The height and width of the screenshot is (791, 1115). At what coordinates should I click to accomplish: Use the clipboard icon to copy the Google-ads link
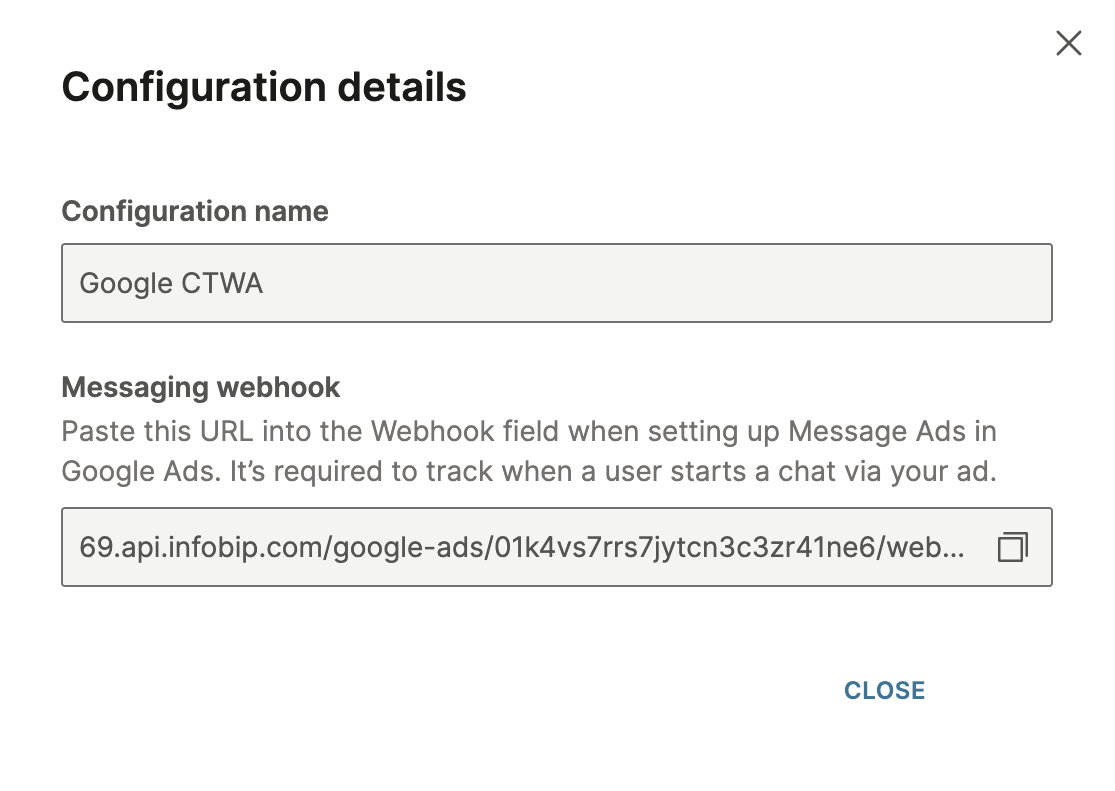(x=1012, y=547)
